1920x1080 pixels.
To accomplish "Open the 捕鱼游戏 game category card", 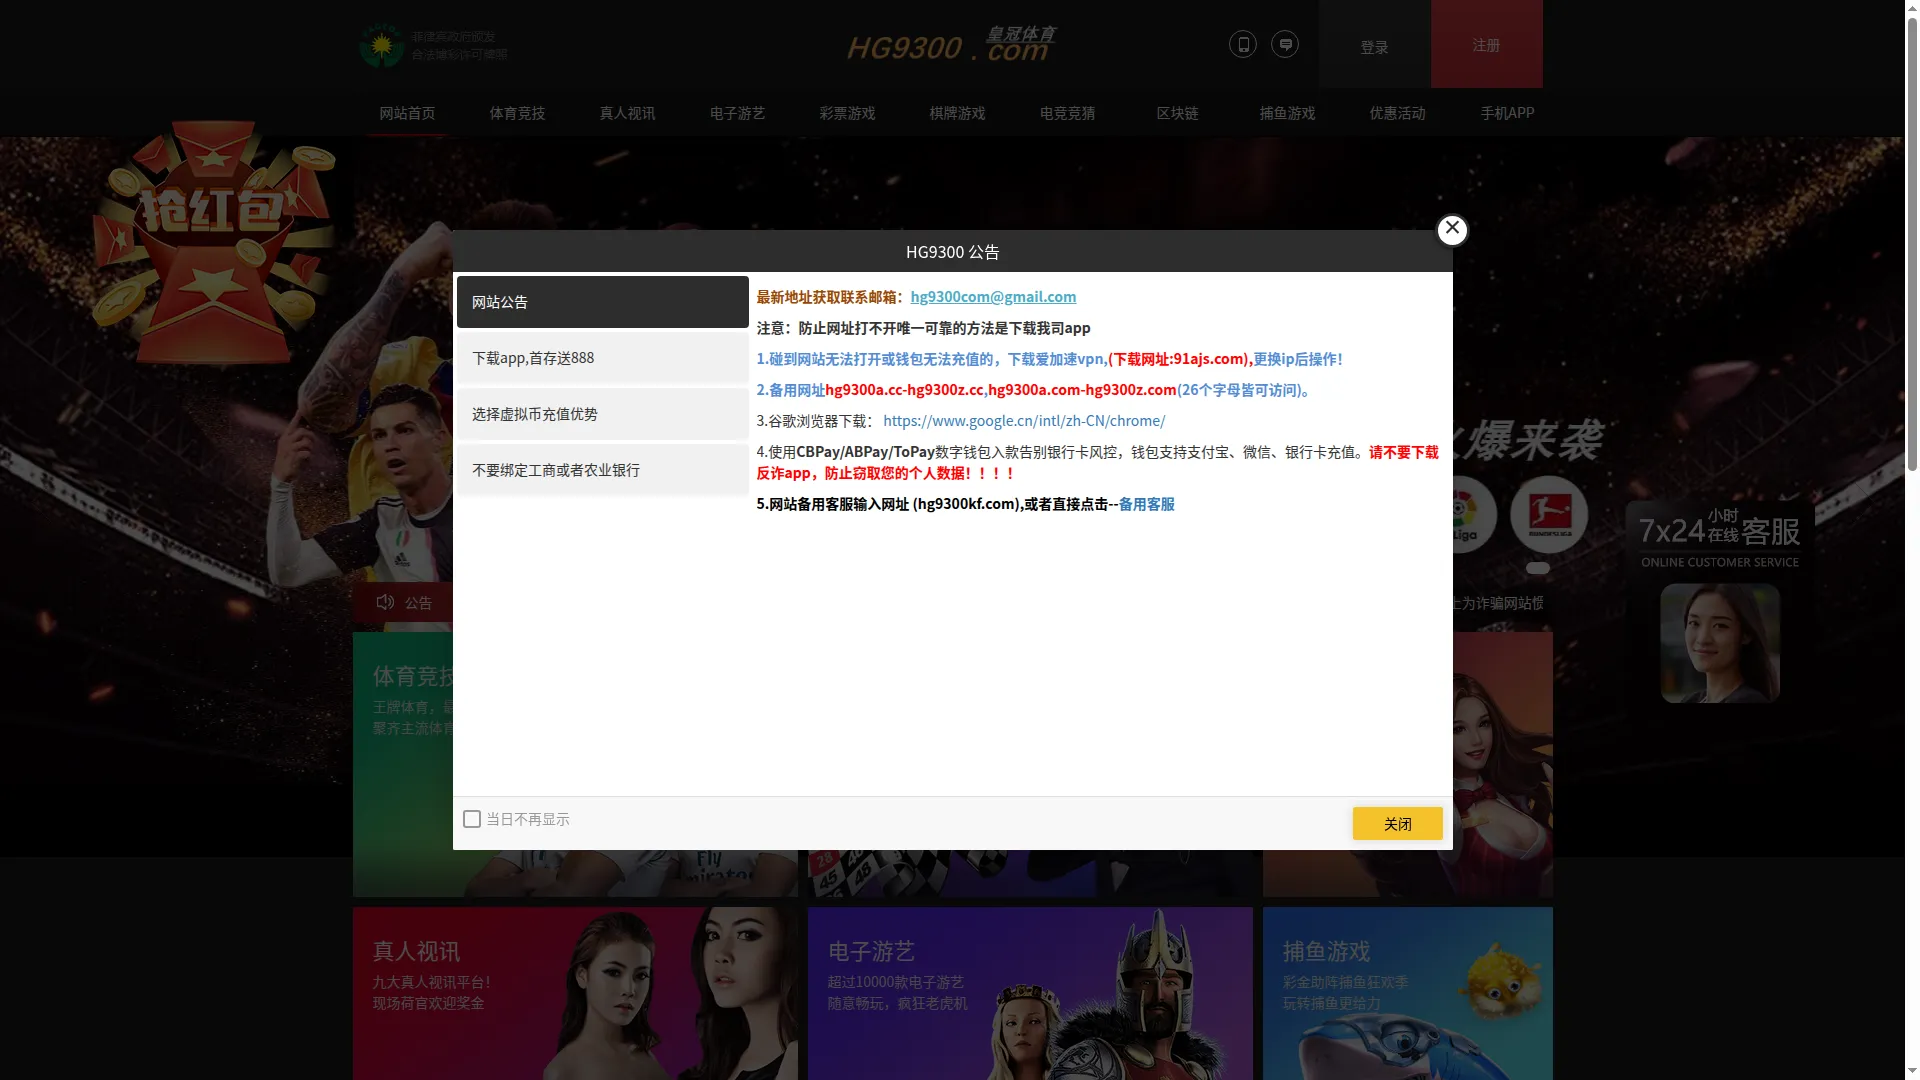I will (1407, 993).
